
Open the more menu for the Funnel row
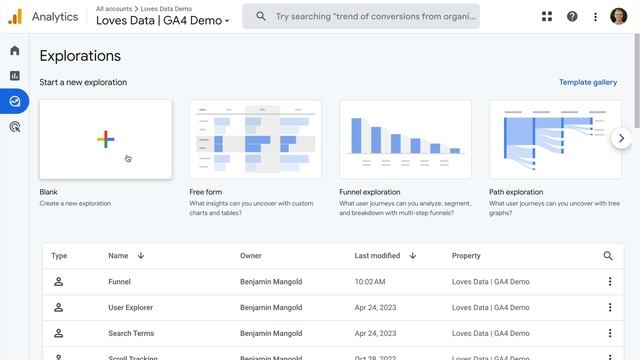610,282
